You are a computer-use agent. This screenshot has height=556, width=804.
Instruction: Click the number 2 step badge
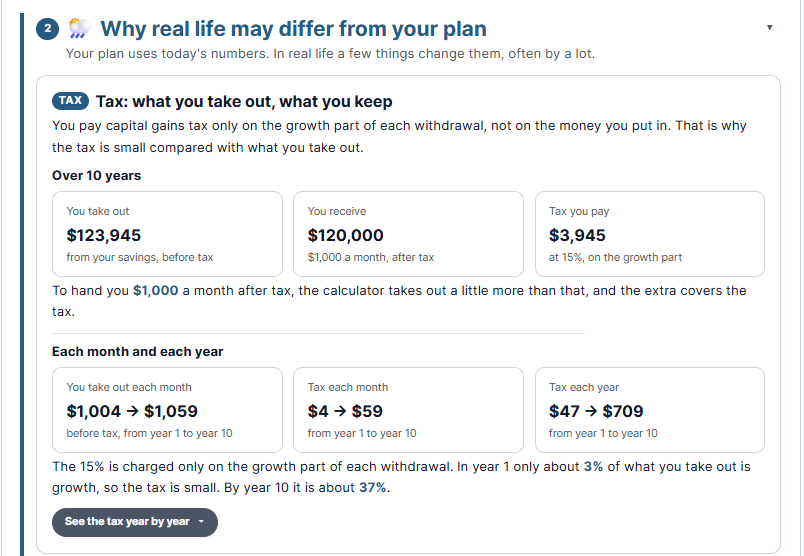point(47,28)
